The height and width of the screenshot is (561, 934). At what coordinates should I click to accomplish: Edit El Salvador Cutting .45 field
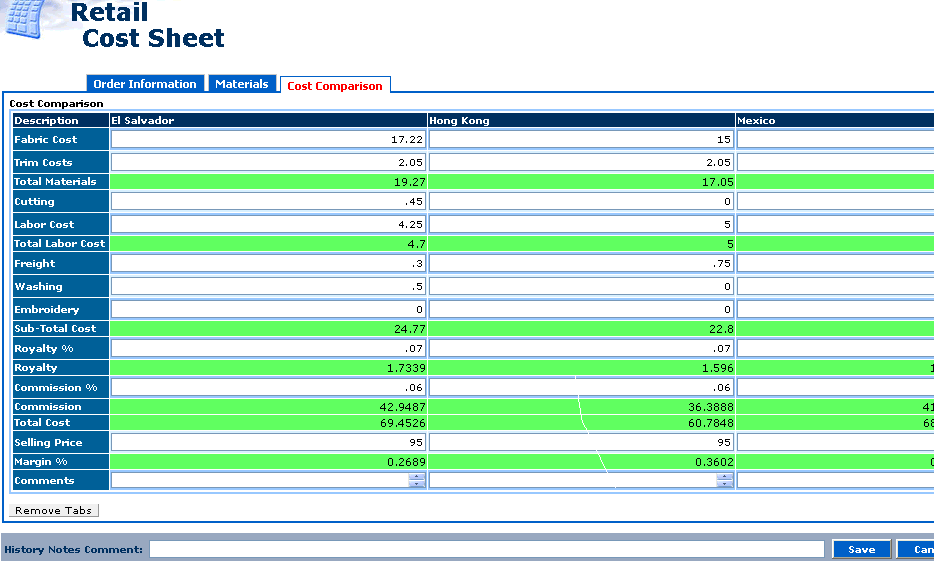268,201
